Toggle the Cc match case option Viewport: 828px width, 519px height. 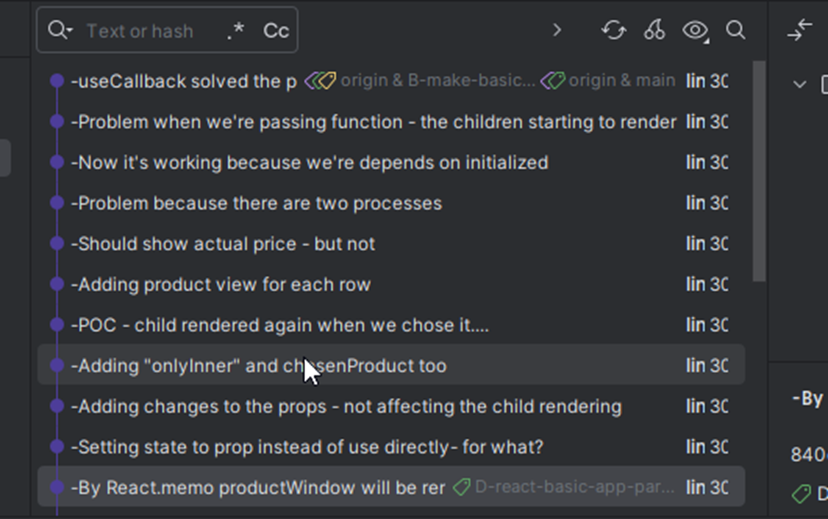click(x=276, y=31)
